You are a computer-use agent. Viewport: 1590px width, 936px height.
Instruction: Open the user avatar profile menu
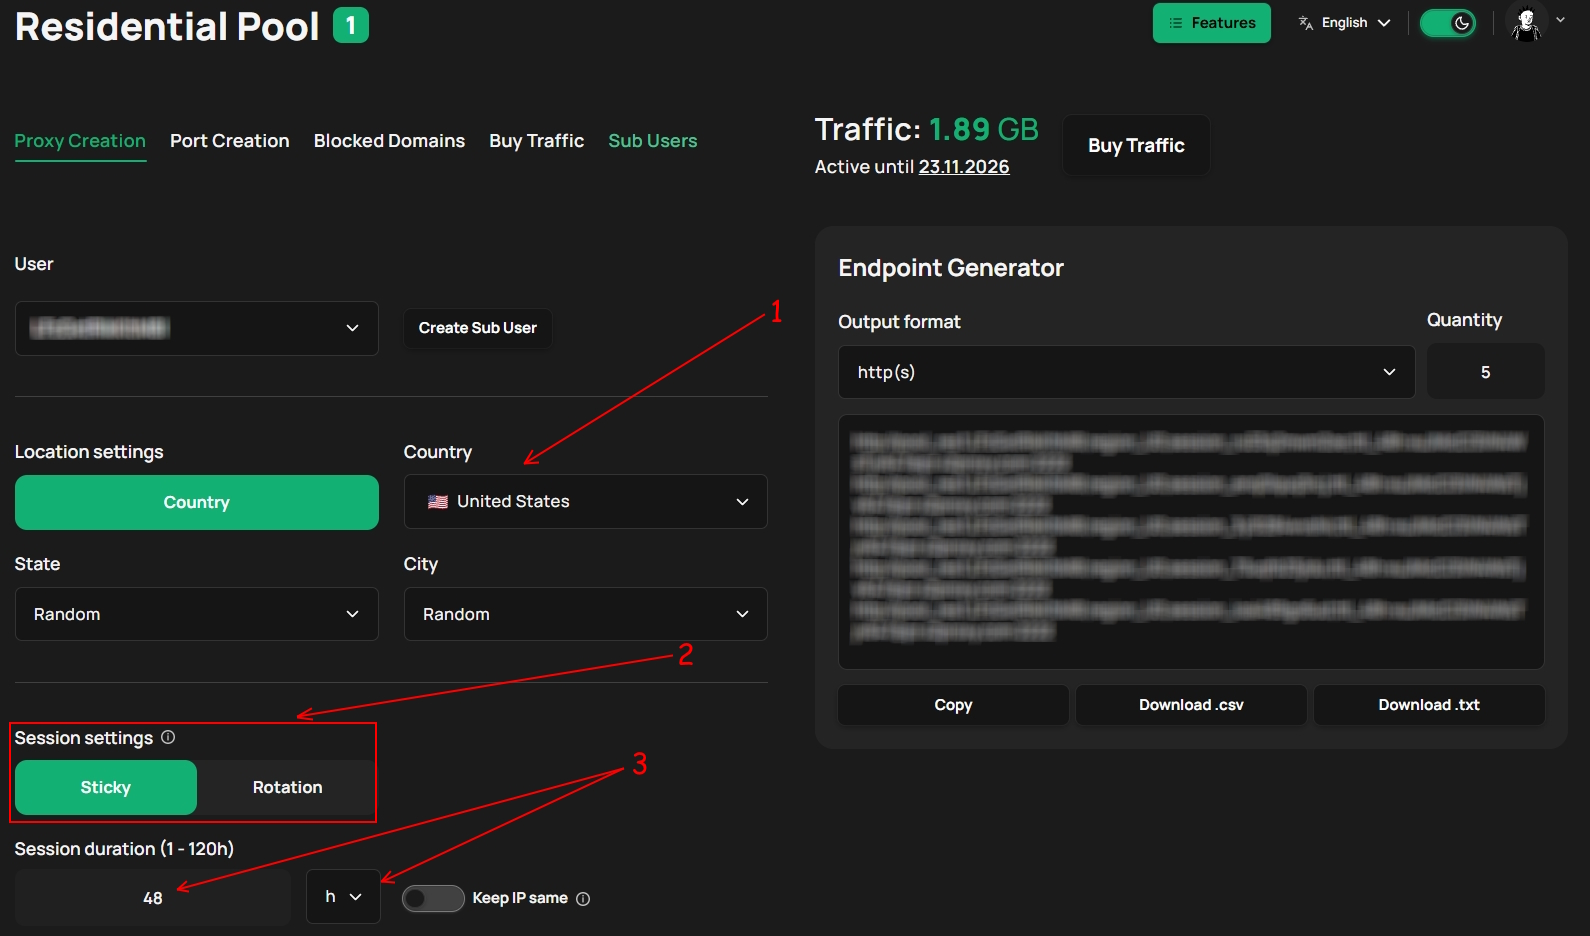pos(1526,22)
